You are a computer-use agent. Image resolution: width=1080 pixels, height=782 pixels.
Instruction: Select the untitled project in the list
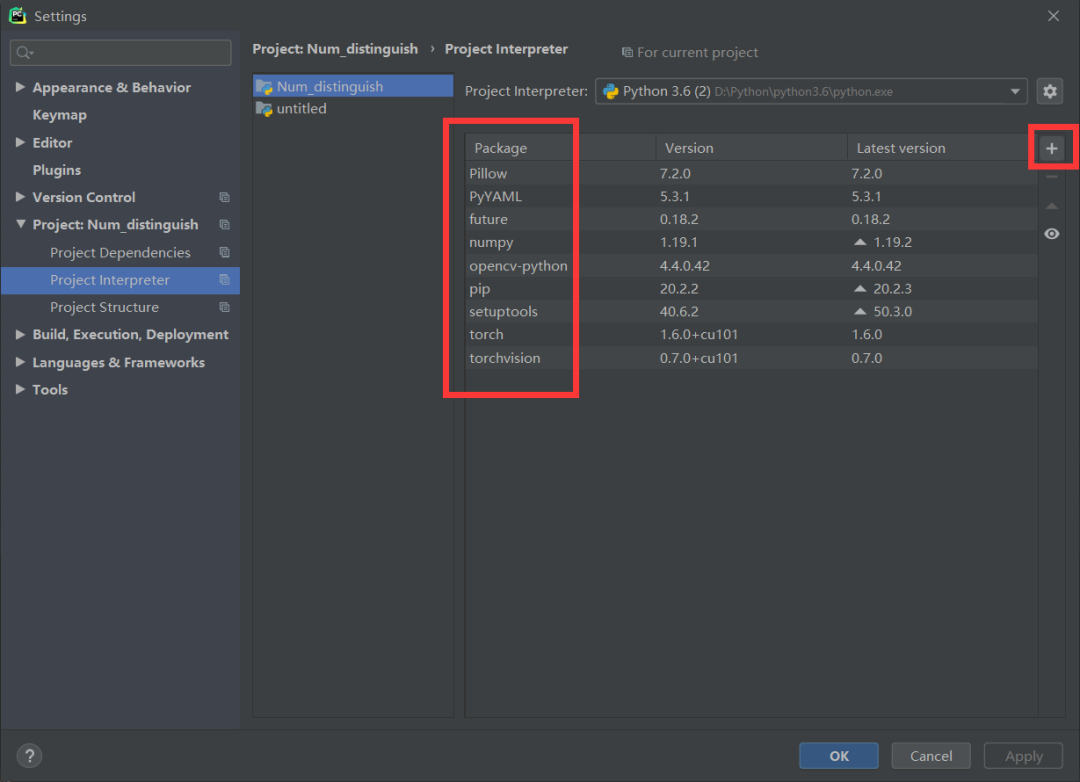click(353, 108)
